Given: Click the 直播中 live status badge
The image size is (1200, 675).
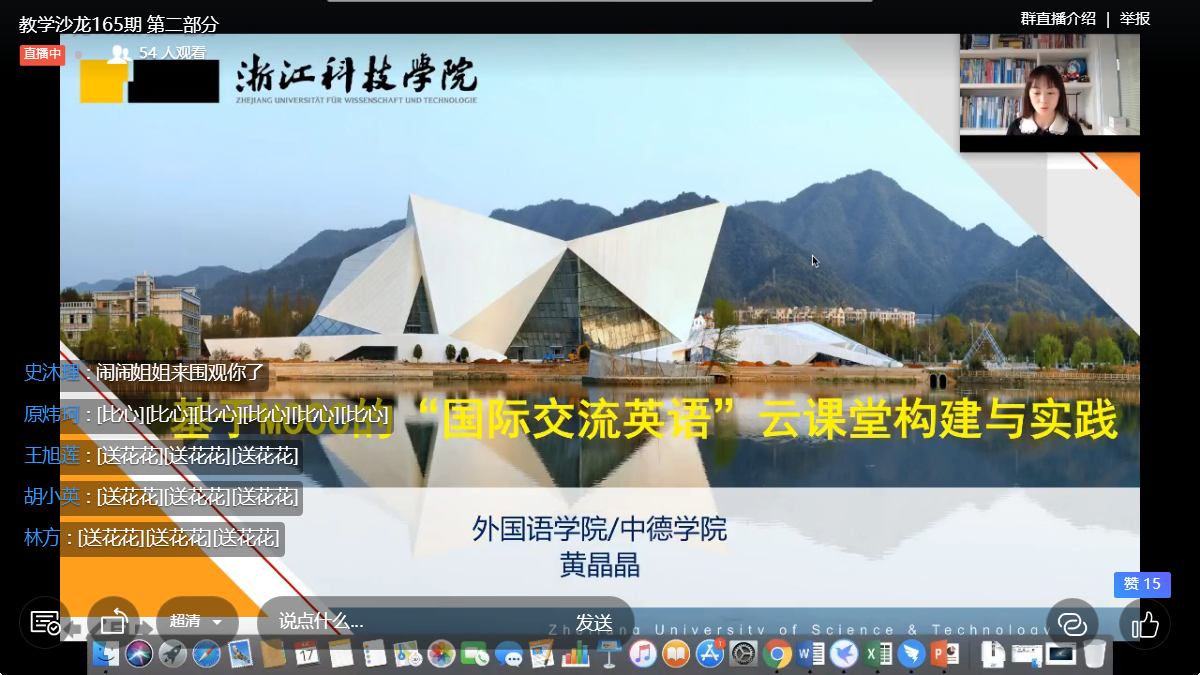Looking at the screenshot, I should point(42,54).
